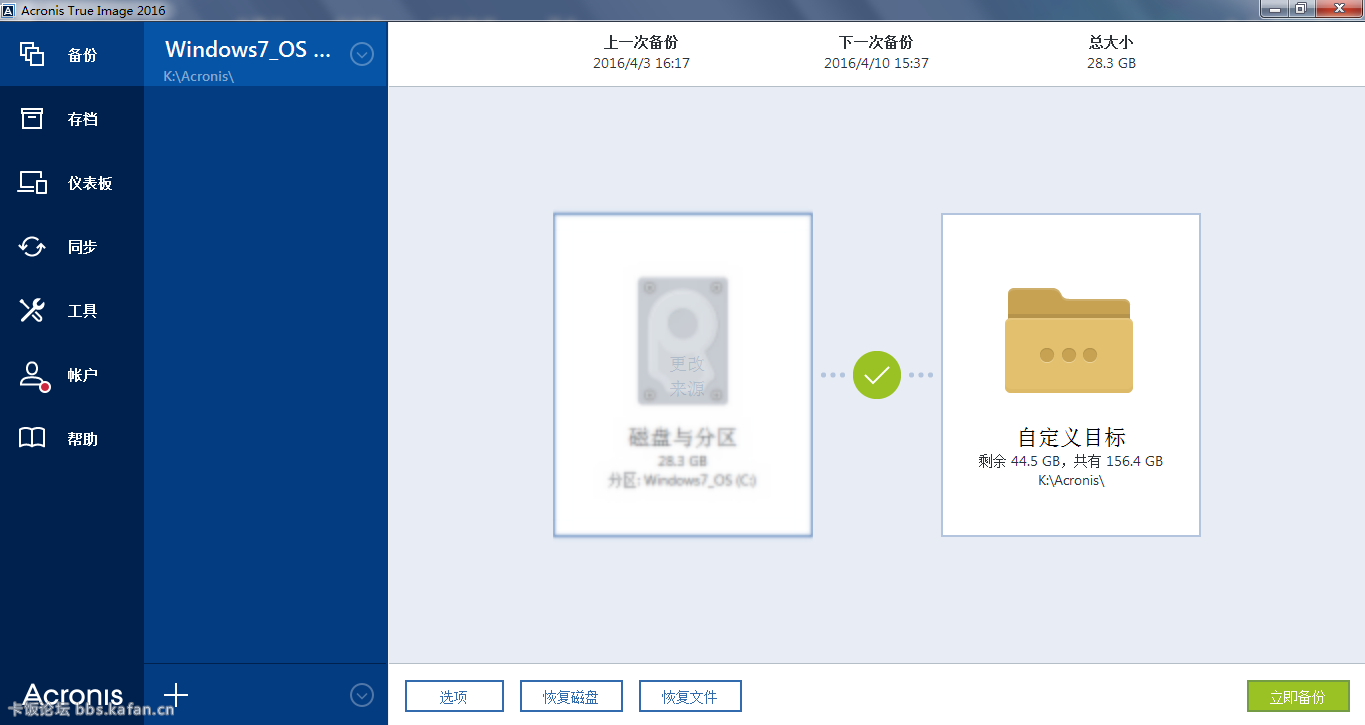Viewport: 1365px width, 725px height.
Task: Select the 自定义目标 destination tile
Action: pos(1071,375)
